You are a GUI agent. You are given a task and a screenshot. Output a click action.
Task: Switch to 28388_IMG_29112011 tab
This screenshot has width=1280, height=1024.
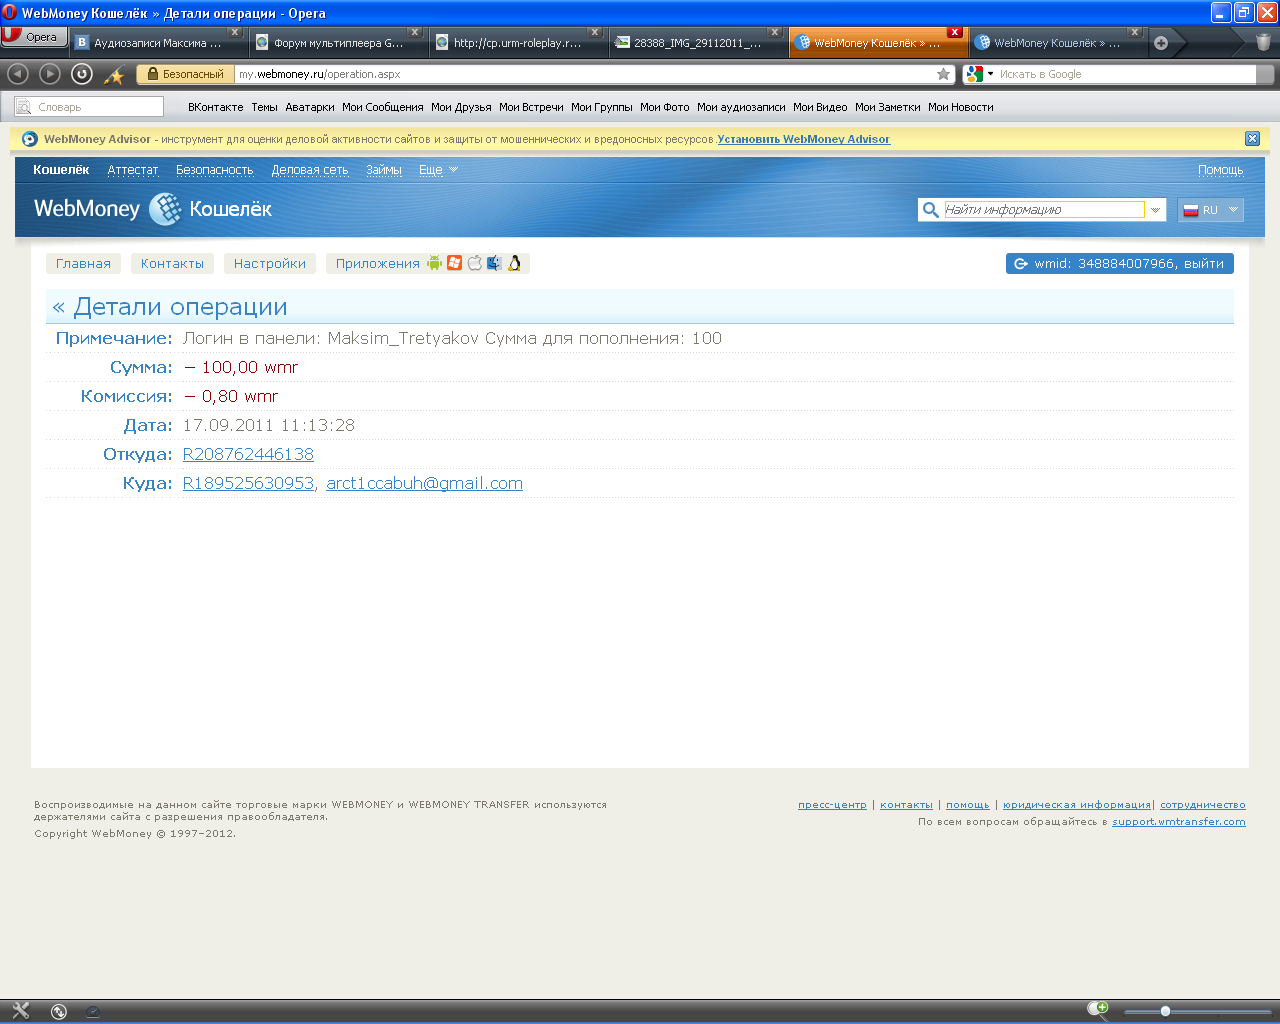tap(697, 43)
